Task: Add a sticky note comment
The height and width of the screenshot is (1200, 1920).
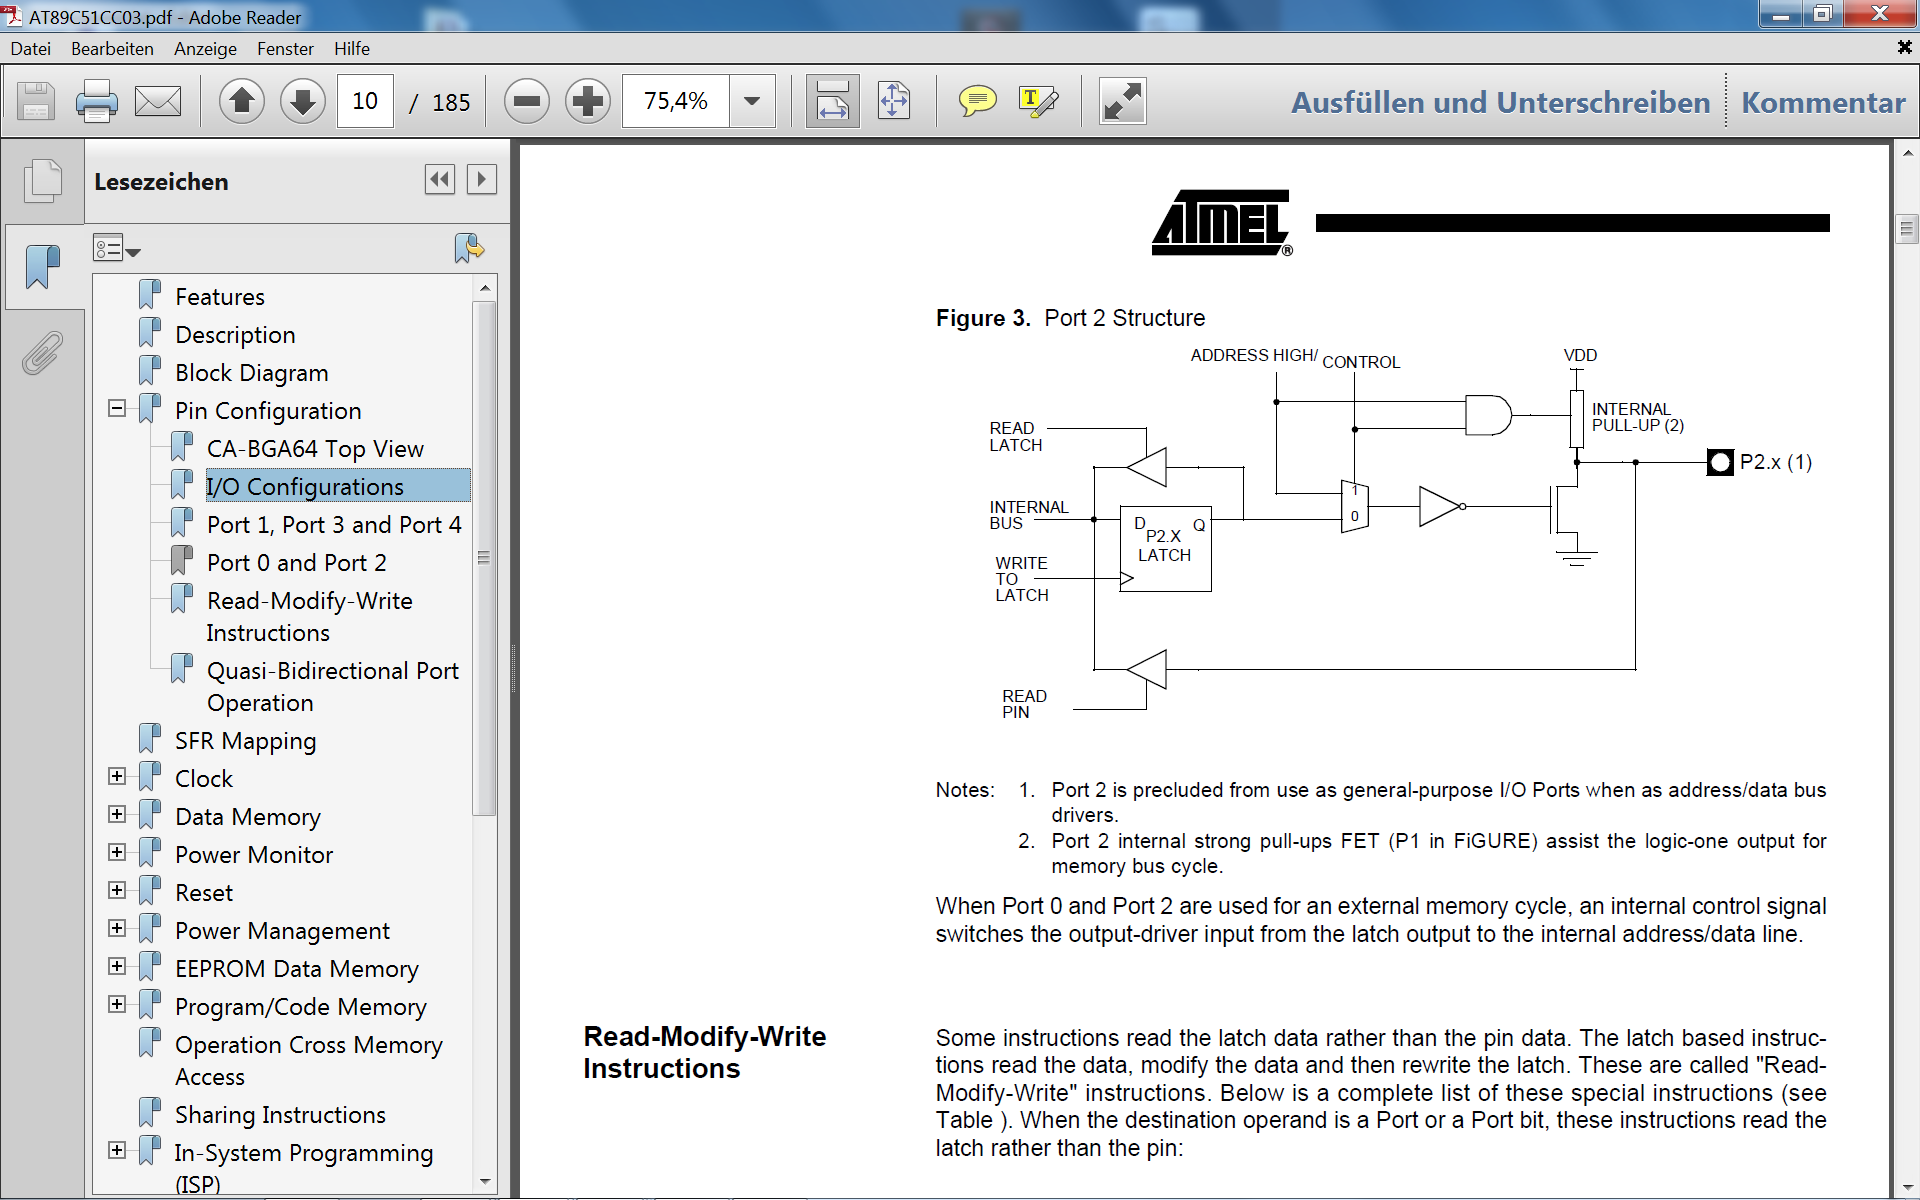Action: pyautogui.click(x=977, y=101)
